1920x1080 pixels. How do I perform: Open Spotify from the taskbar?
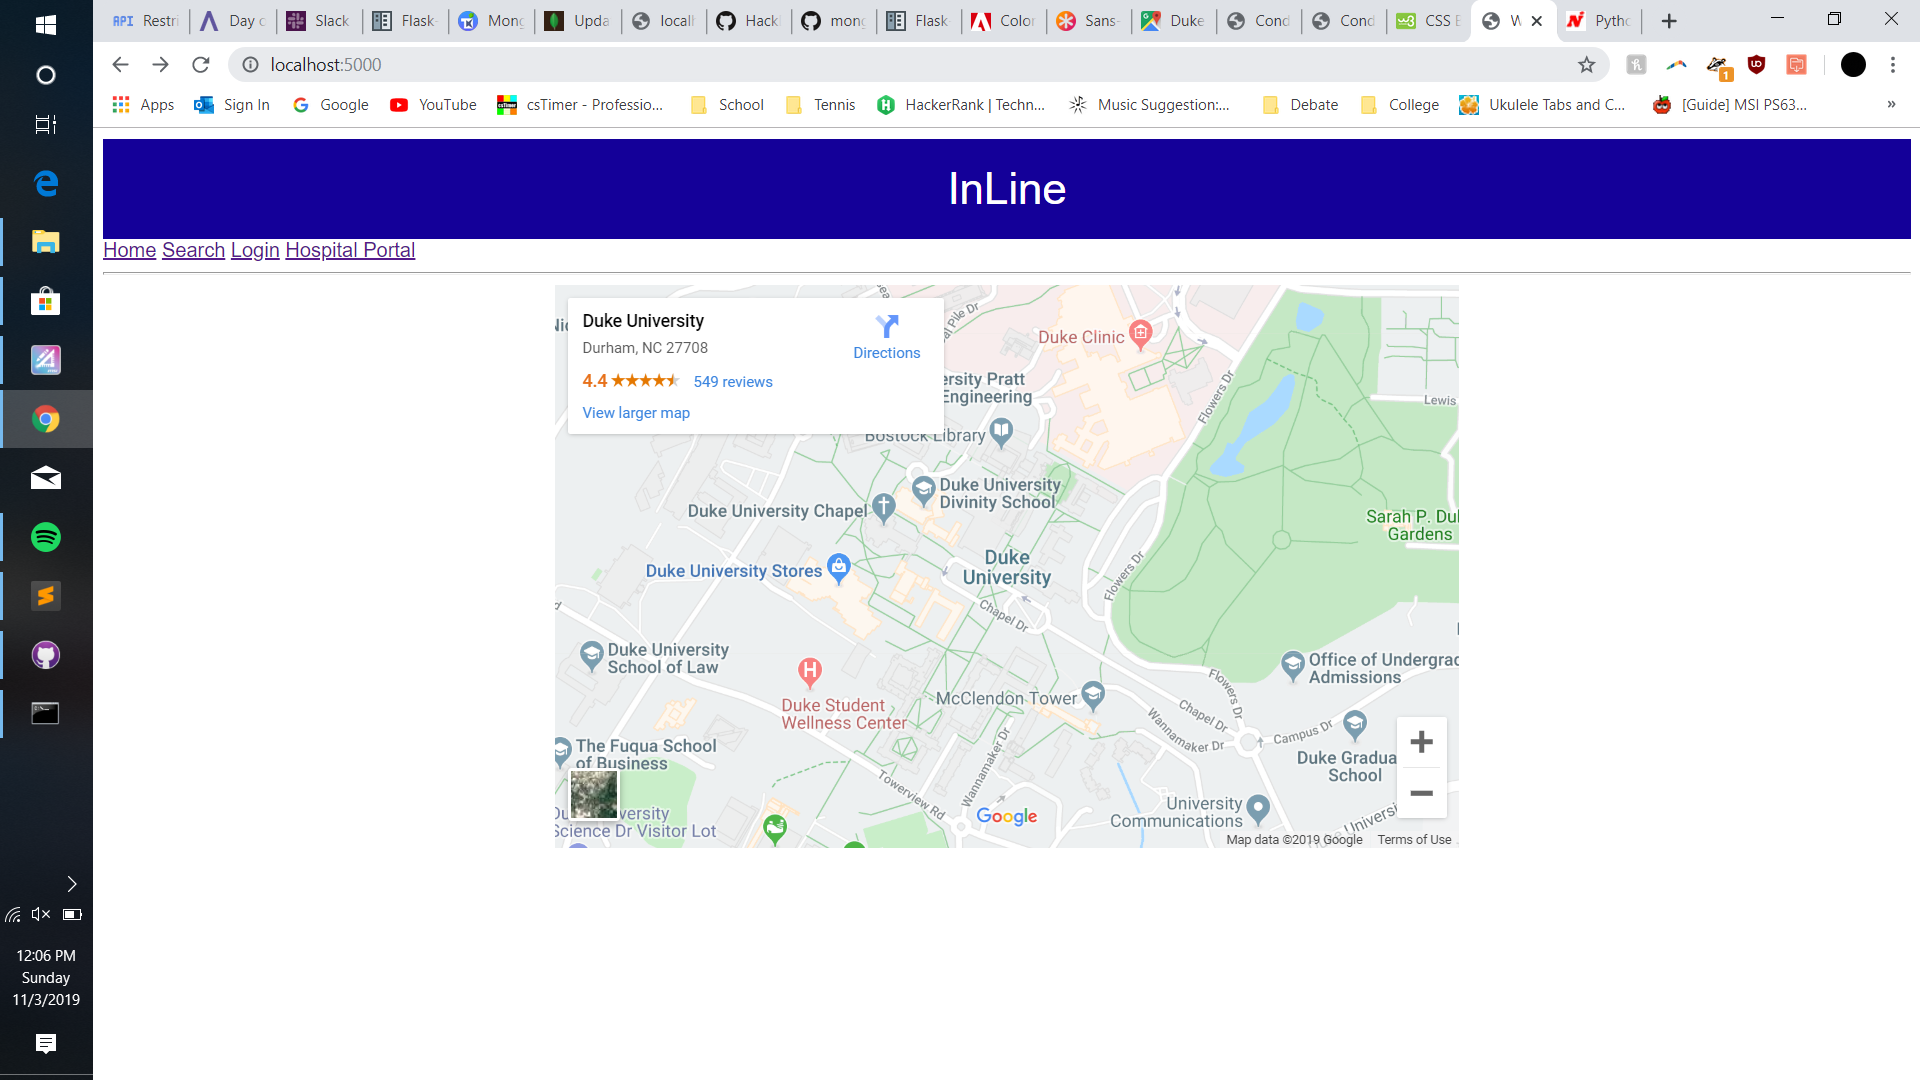coord(46,537)
